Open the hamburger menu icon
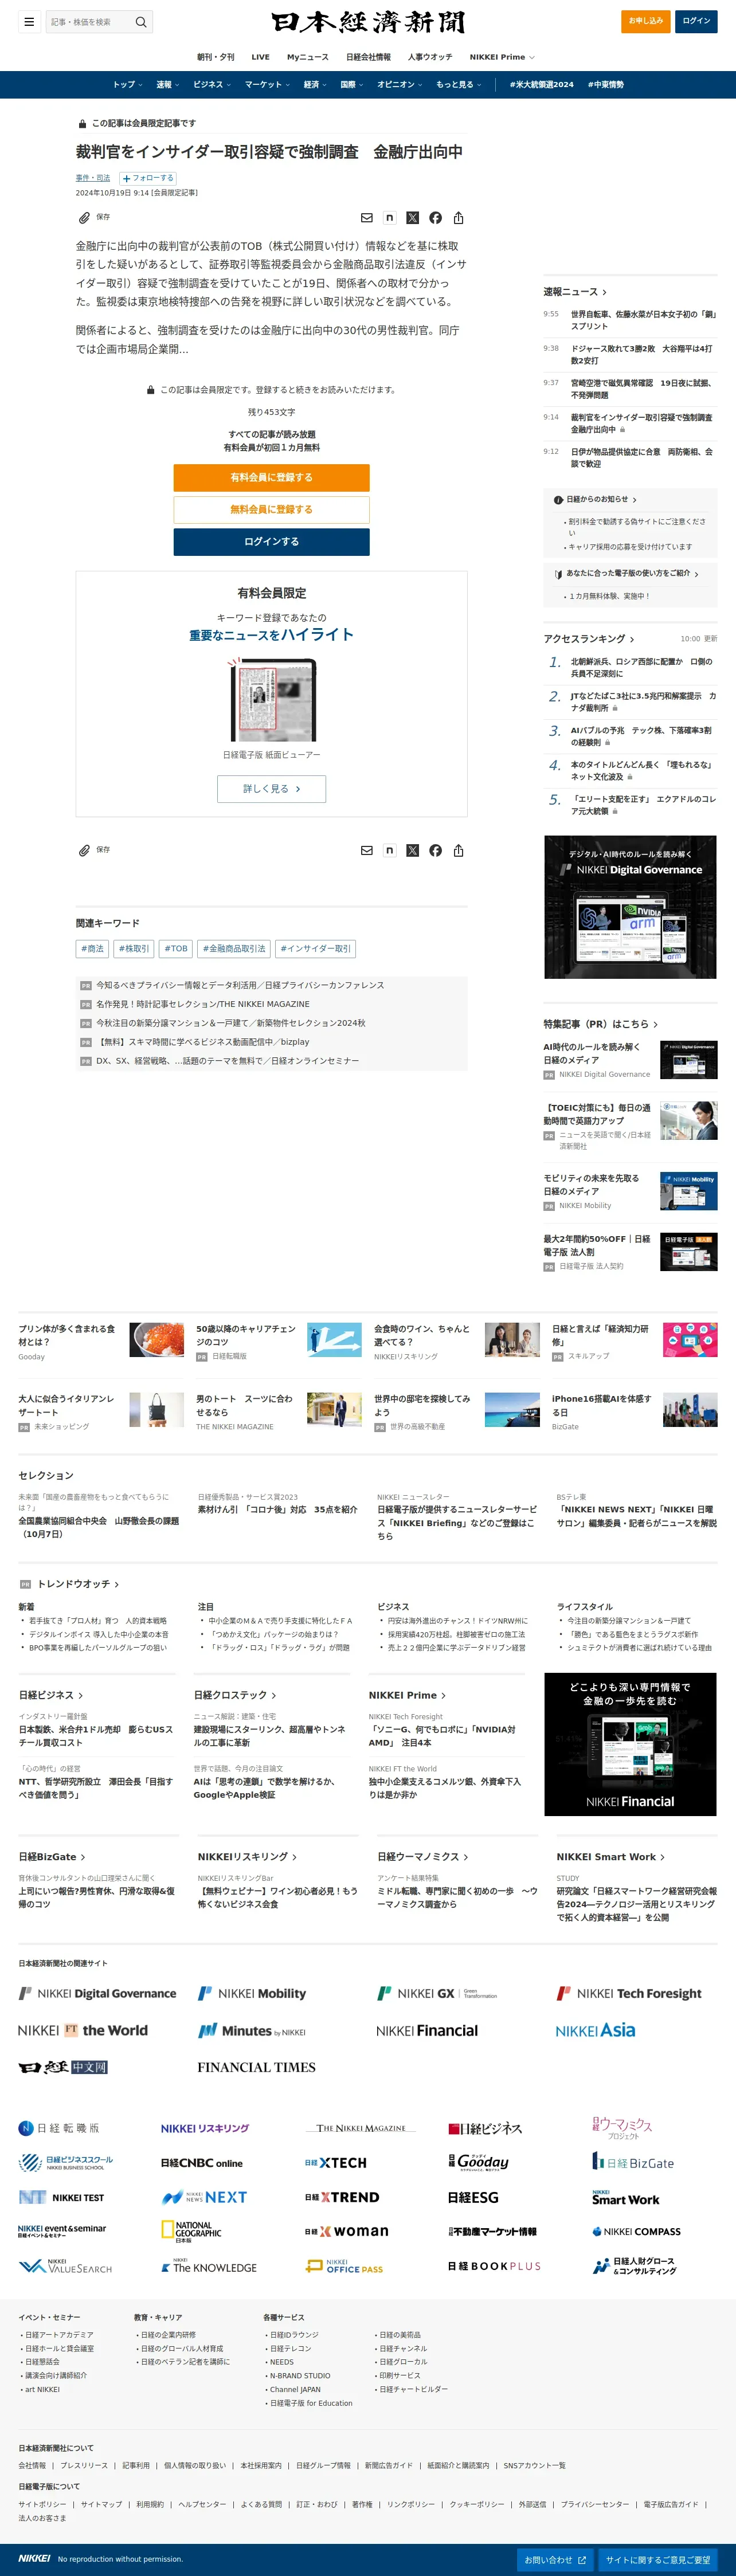Image resolution: width=736 pixels, height=2576 pixels. click(x=29, y=21)
